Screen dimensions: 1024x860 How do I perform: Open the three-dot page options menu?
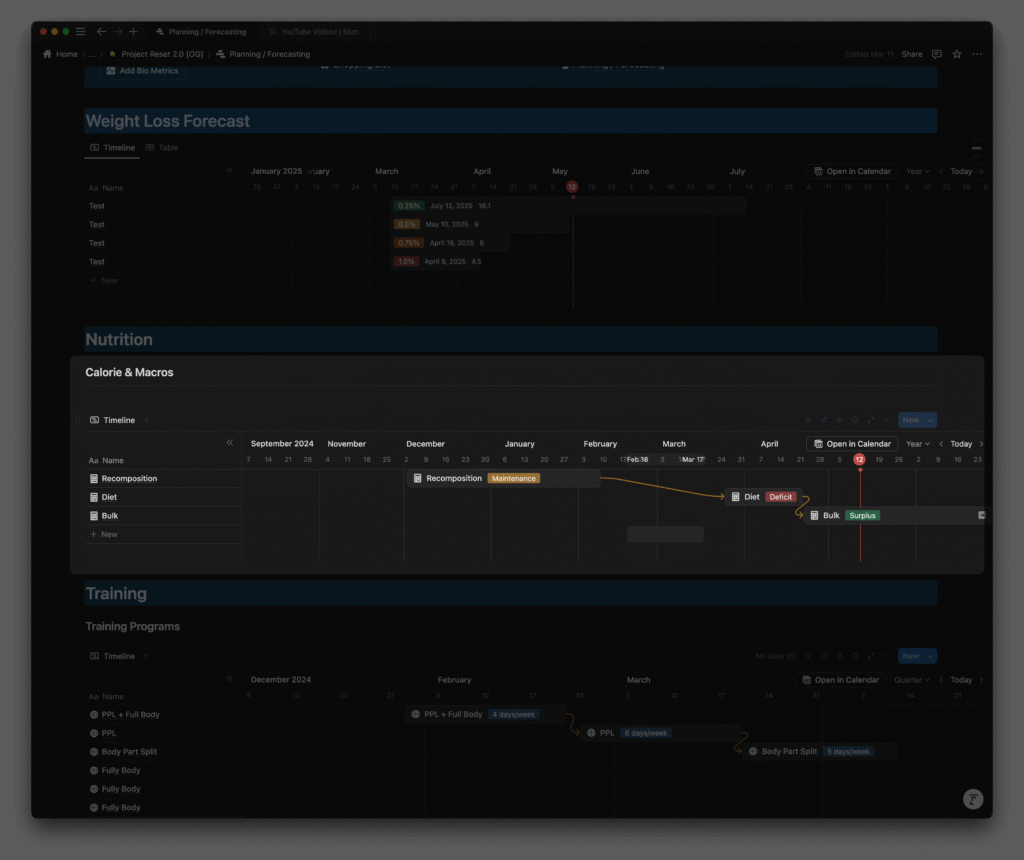click(977, 54)
